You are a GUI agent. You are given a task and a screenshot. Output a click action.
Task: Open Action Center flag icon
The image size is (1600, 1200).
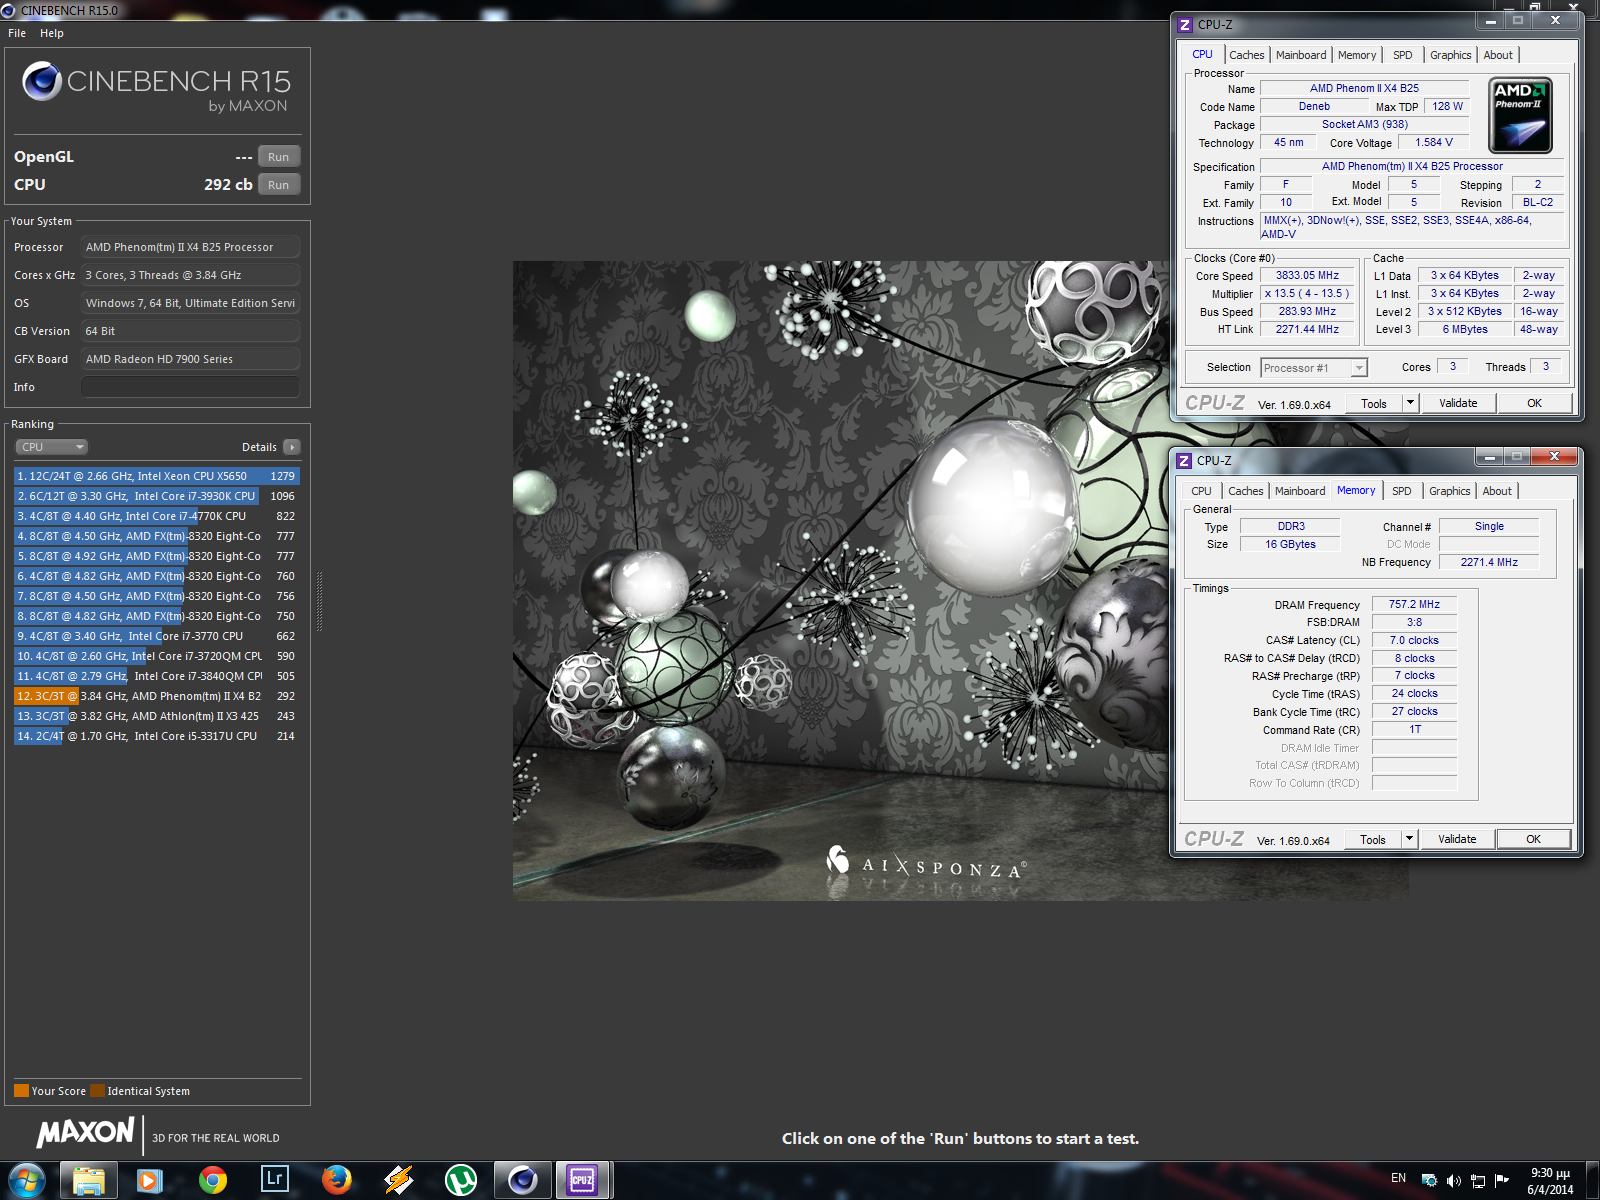1502,1181
